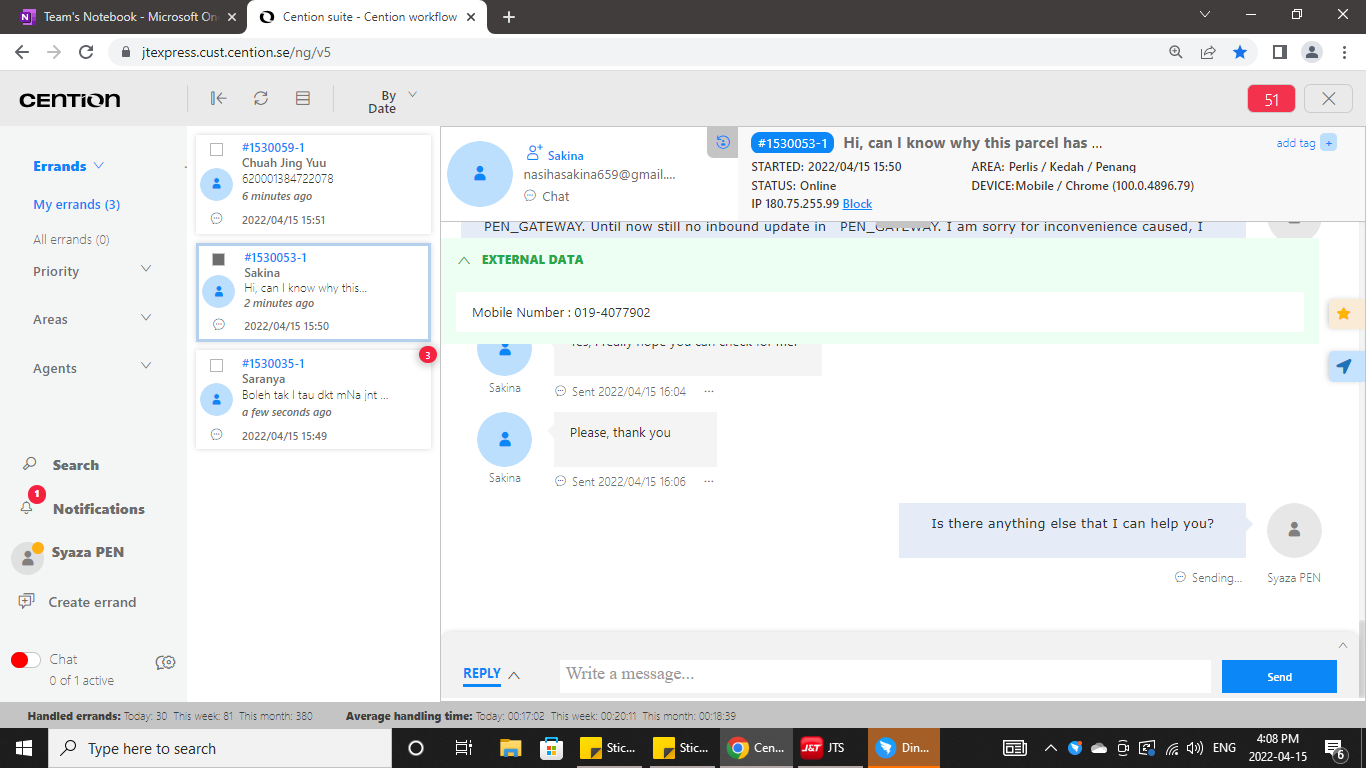1366x768 pixels.
Task: Open the By Date sort dropdown
Action: tap(390, 101)
